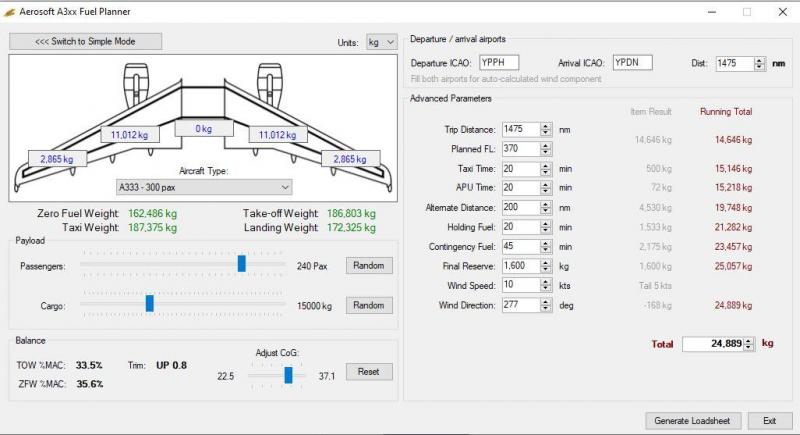Click the Zero Fuel Weight value 162,486 kg
The image size is (800, 435).
[x=153, y=214]
